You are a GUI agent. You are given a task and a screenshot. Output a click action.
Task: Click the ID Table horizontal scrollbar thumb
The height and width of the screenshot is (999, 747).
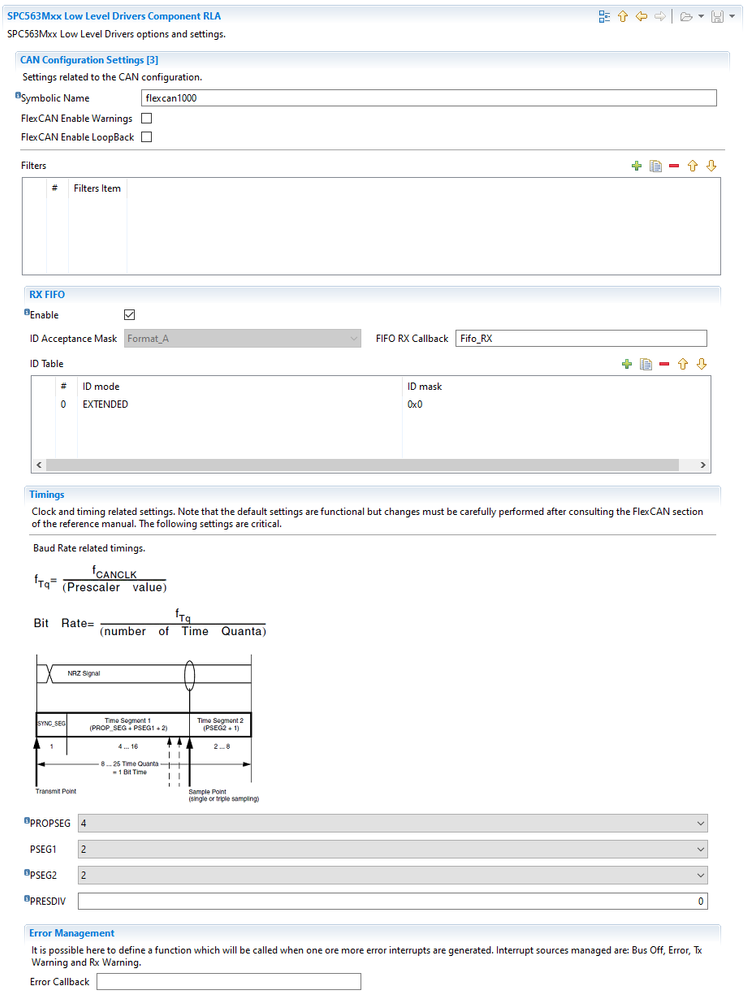363,465
